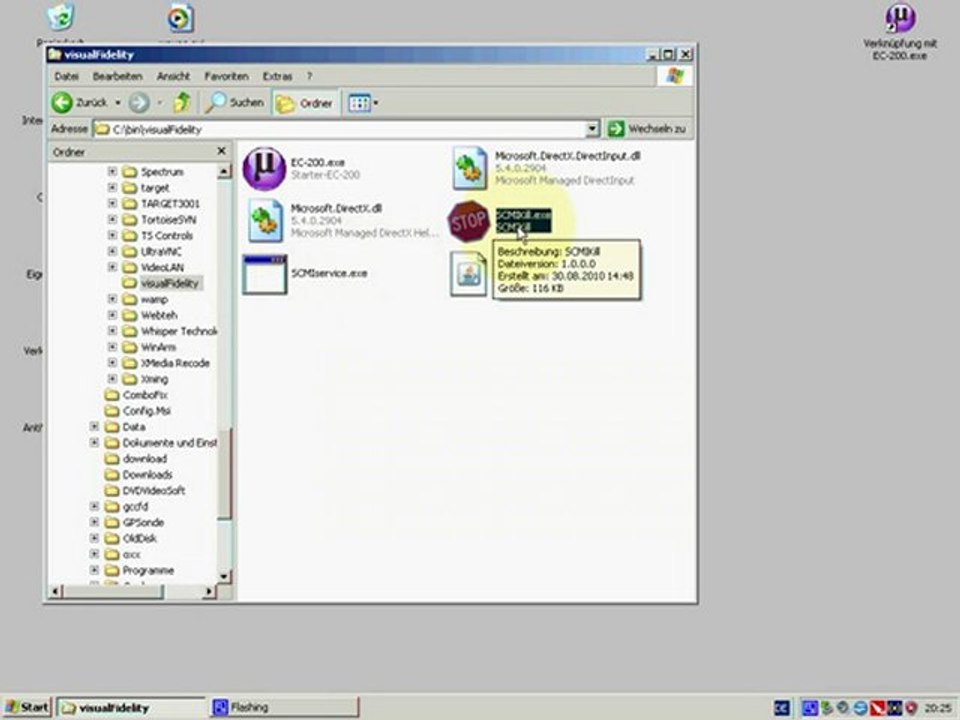Select the Microsoft.DirectX.DirectInput.dll icon
Screen dimensions: 960x720
pos(470,168)
